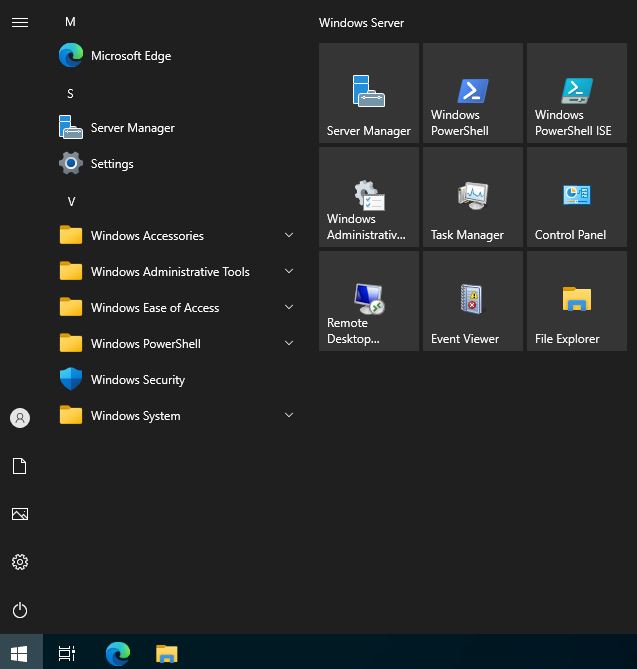Click the letter S section header
The image size is (637, 669).
pyautogui.click(x=70, y=94)
